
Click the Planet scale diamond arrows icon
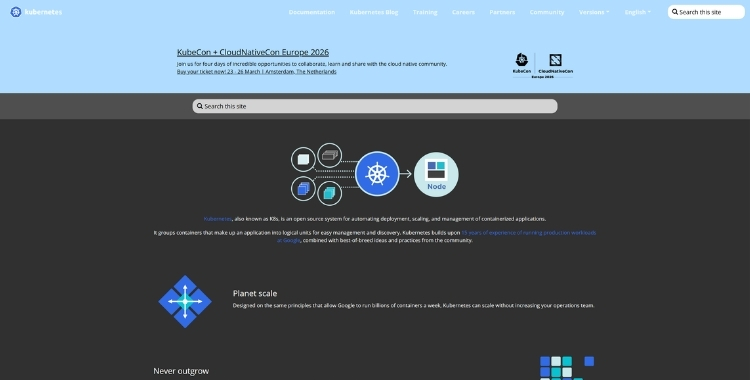tap(185, 302)
